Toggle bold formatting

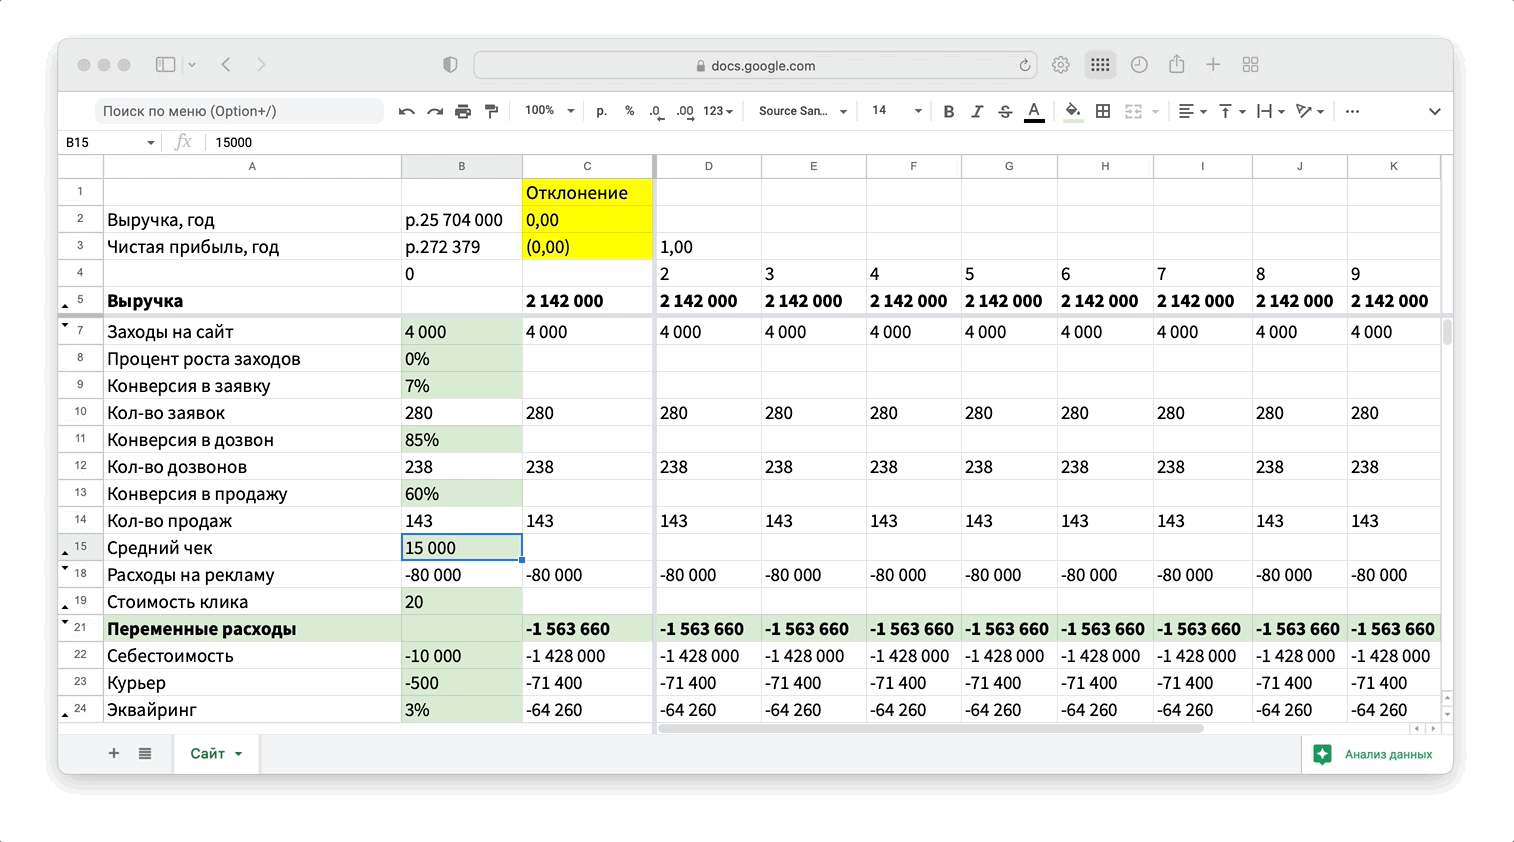coord(948,111)
